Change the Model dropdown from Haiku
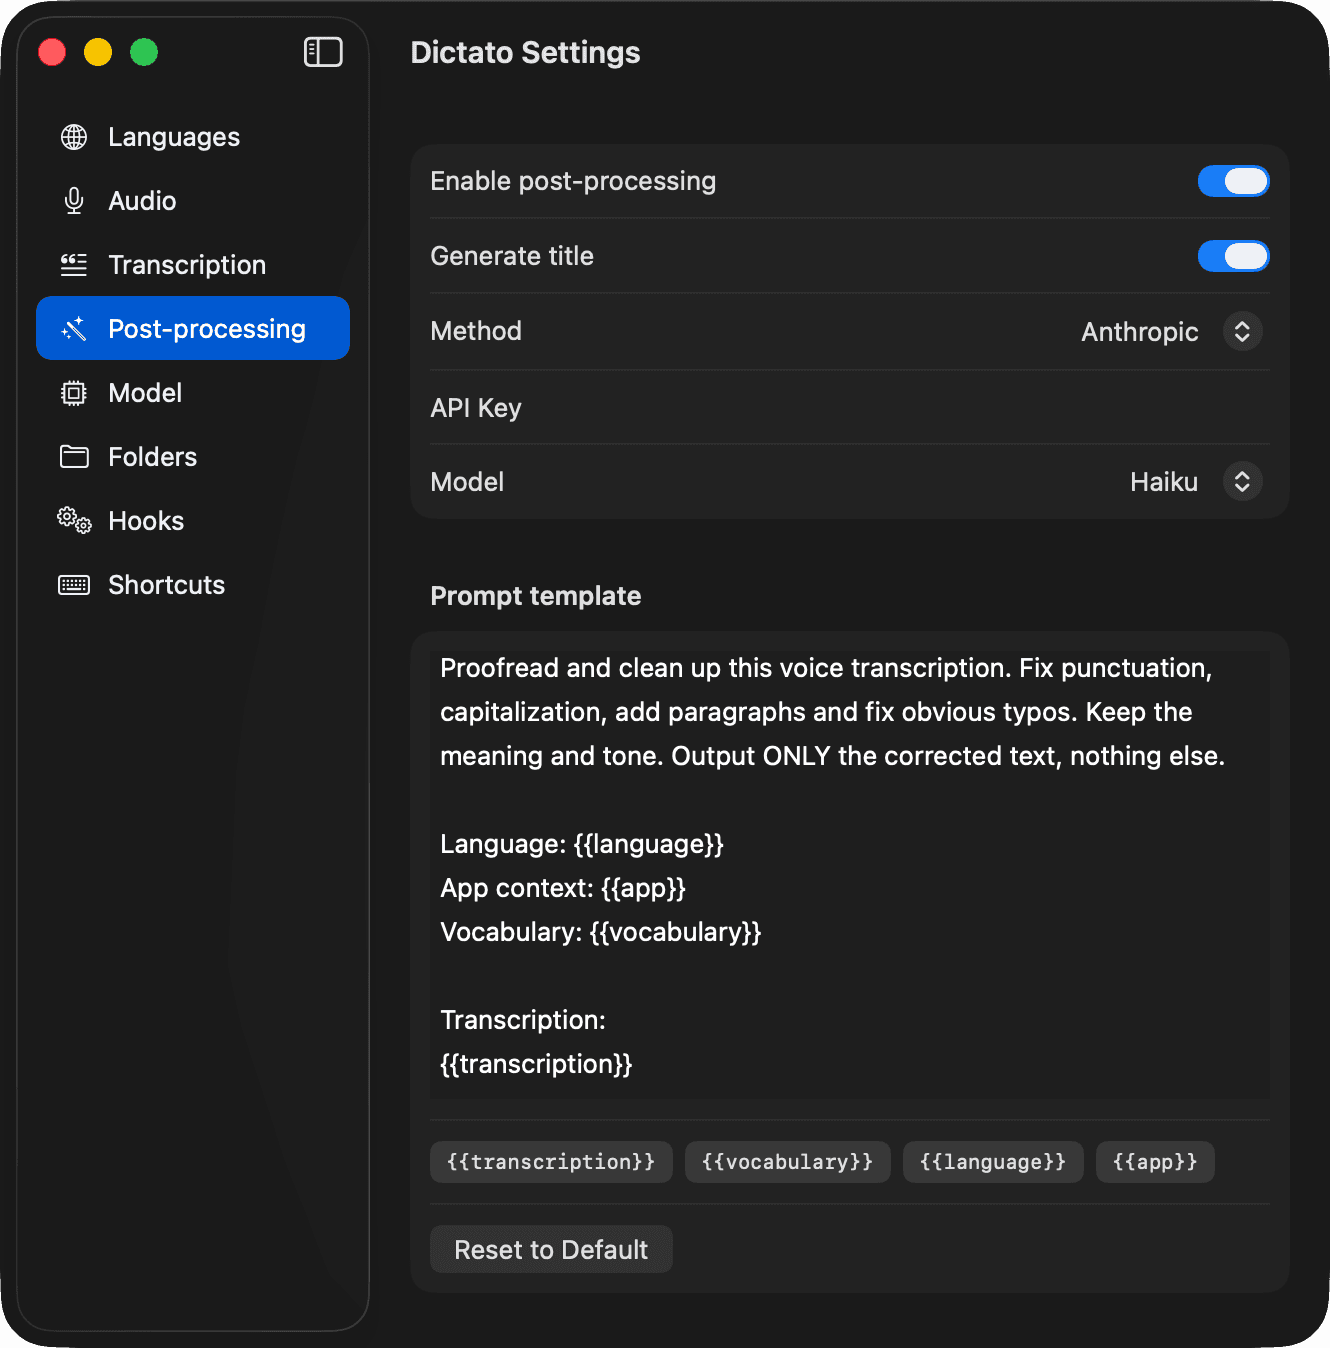This screenshot has width=1330, height=1348. 1242,481
